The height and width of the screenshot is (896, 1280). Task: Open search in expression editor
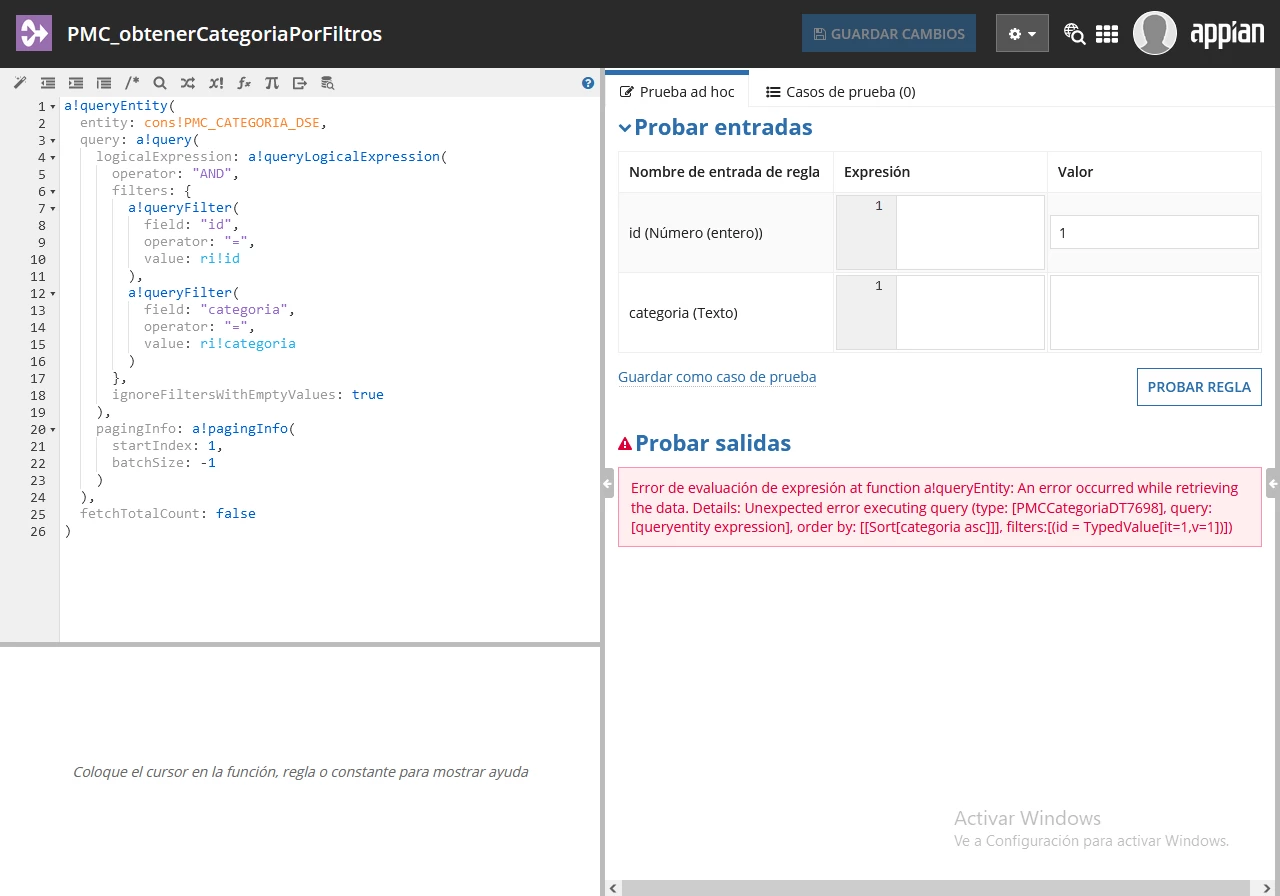click(160, 83)
